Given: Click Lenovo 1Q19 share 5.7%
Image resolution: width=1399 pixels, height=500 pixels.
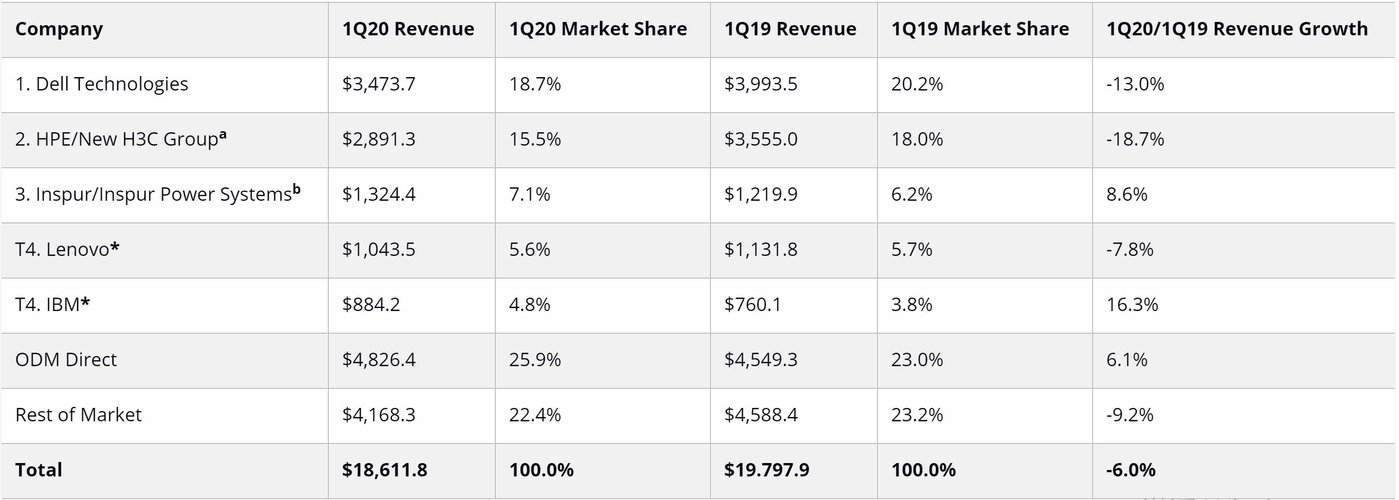Looking at the screenshot, I should click(912, 249).
